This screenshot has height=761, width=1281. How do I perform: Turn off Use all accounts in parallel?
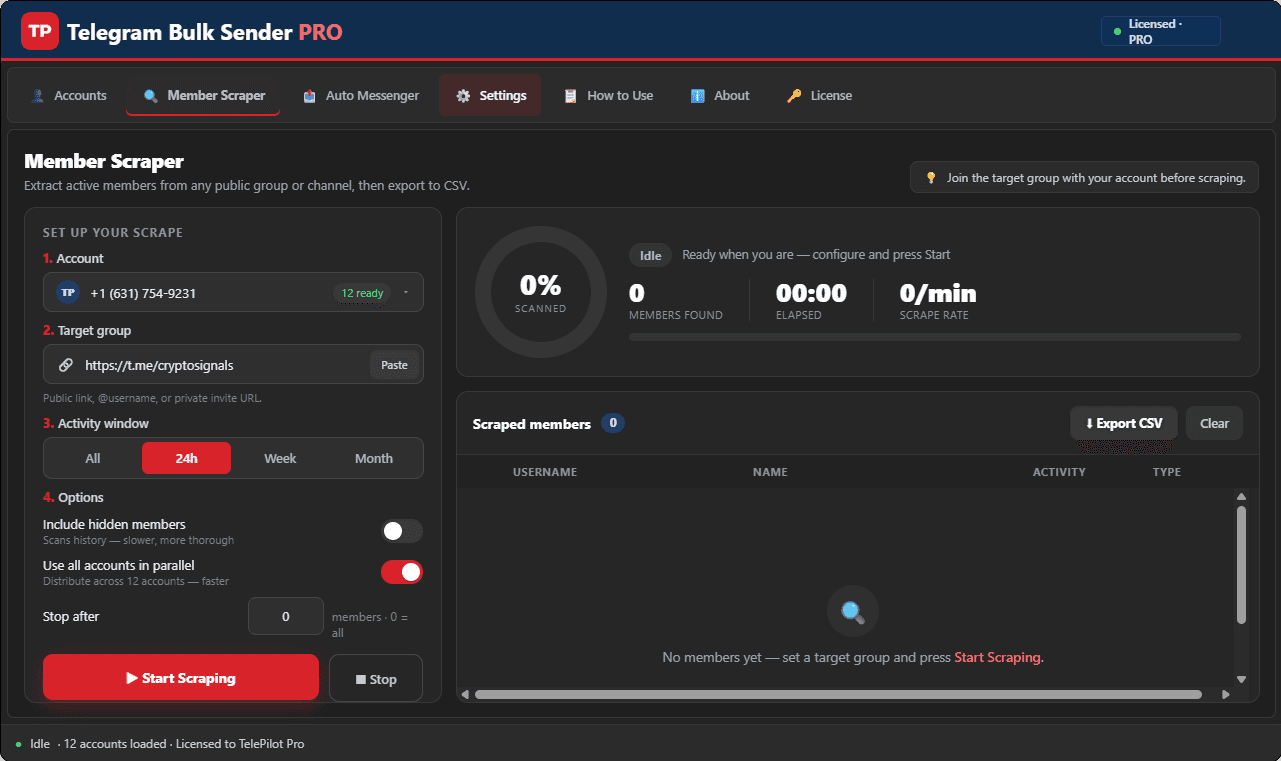402,572
